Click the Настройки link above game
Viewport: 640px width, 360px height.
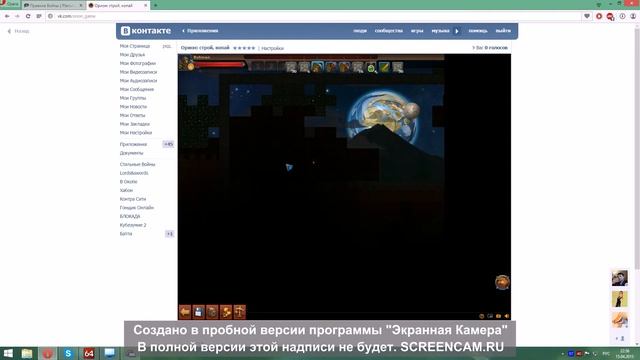(272, 48)
